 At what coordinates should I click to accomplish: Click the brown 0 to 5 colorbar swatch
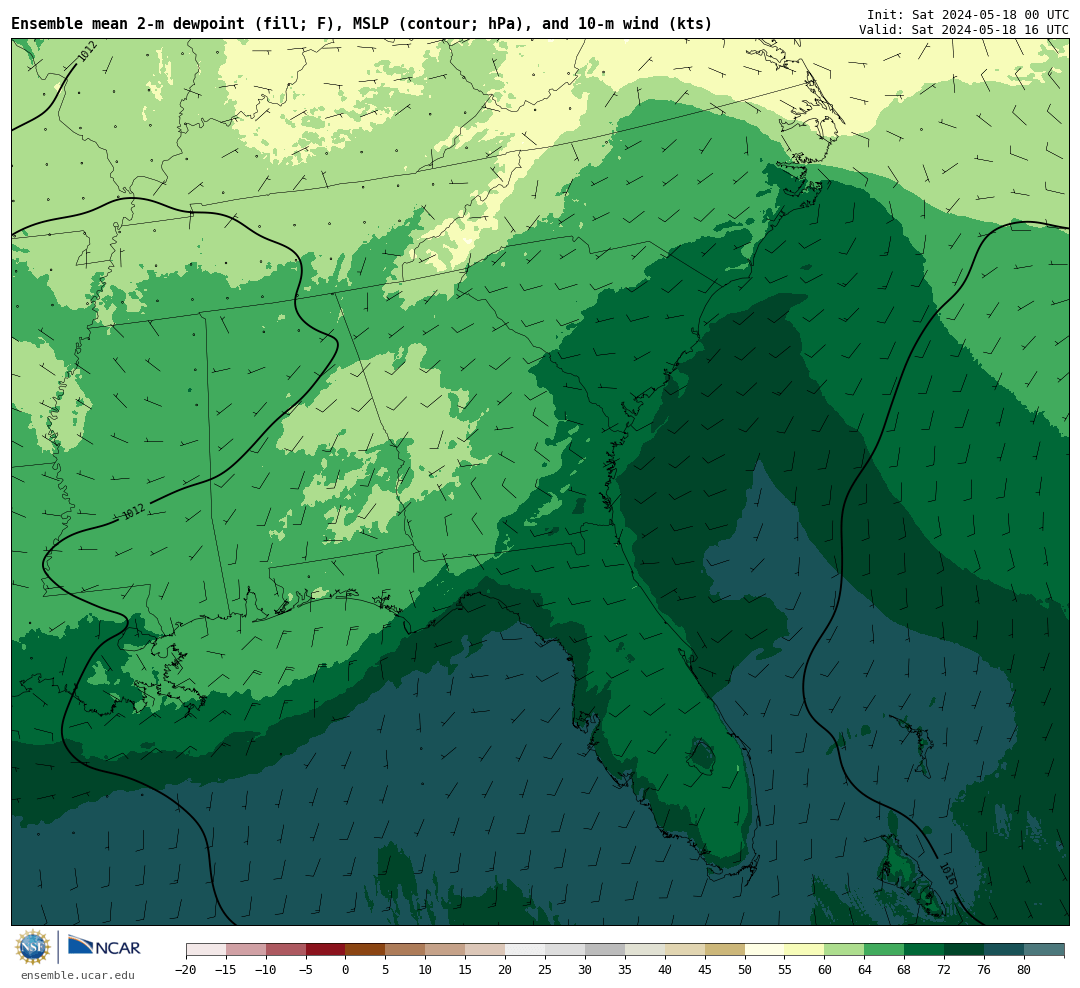pos(366,950)
